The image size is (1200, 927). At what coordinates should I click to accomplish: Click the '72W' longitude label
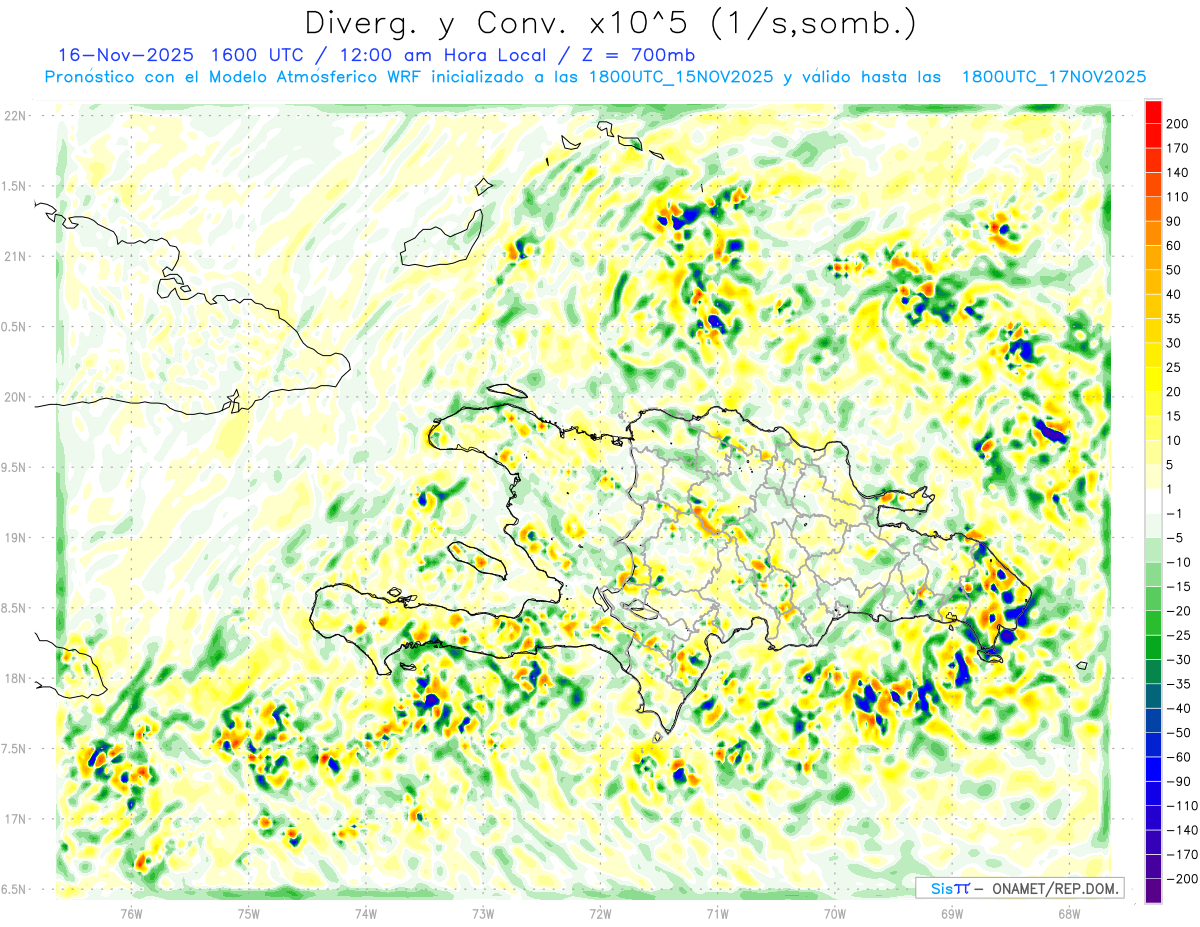[600, 913]
